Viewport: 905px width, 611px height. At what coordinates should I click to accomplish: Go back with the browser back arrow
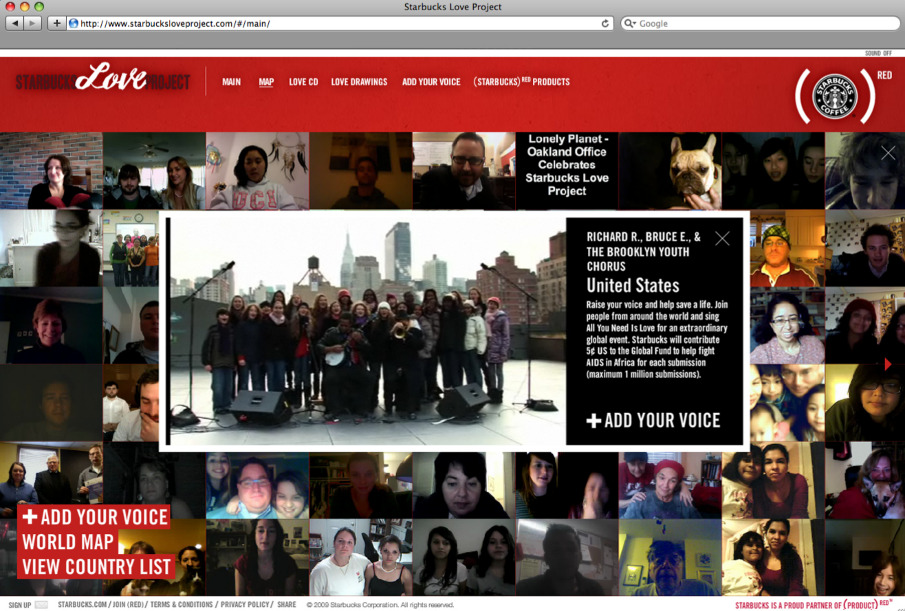pos(15,23)
